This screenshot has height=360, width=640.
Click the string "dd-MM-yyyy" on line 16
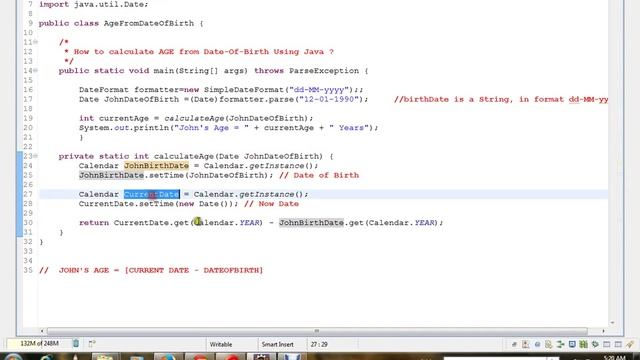tap(320, 90)
